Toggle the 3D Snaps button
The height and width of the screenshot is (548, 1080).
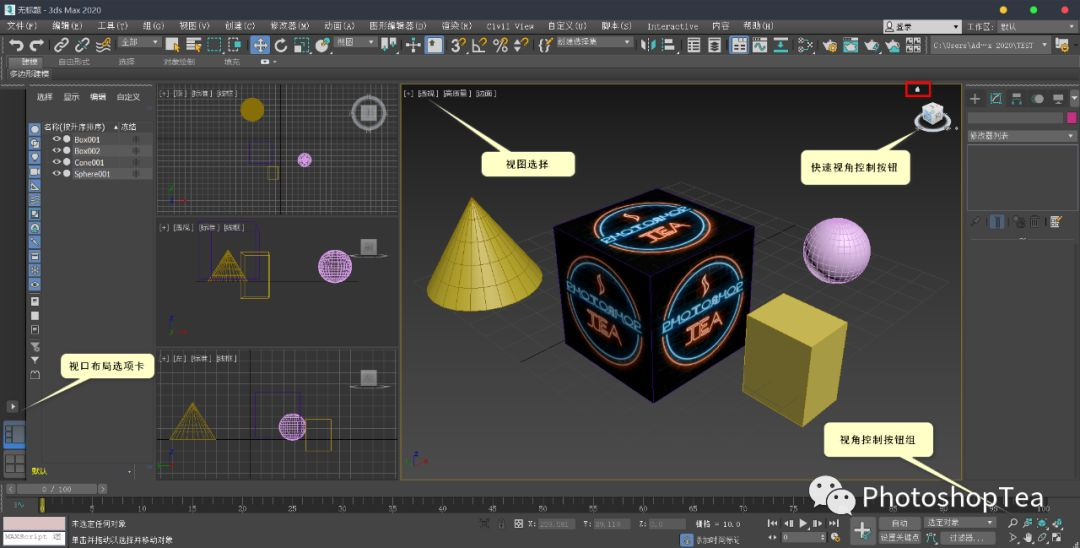[x=457, y=45]
